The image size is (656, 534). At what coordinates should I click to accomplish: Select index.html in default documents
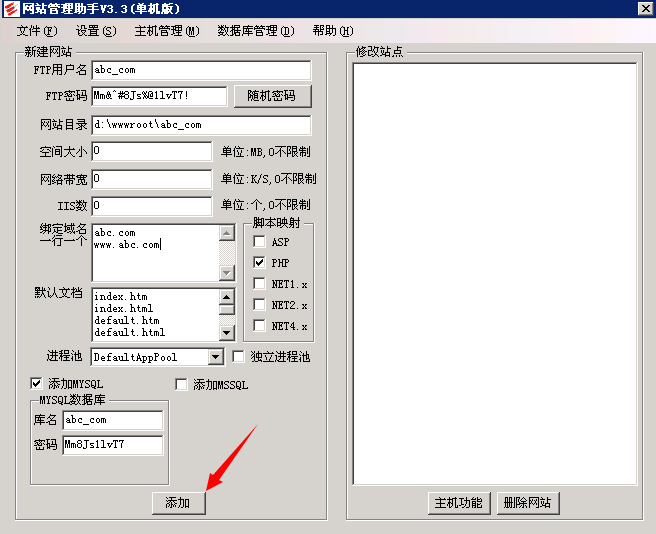tap(123, 309)
